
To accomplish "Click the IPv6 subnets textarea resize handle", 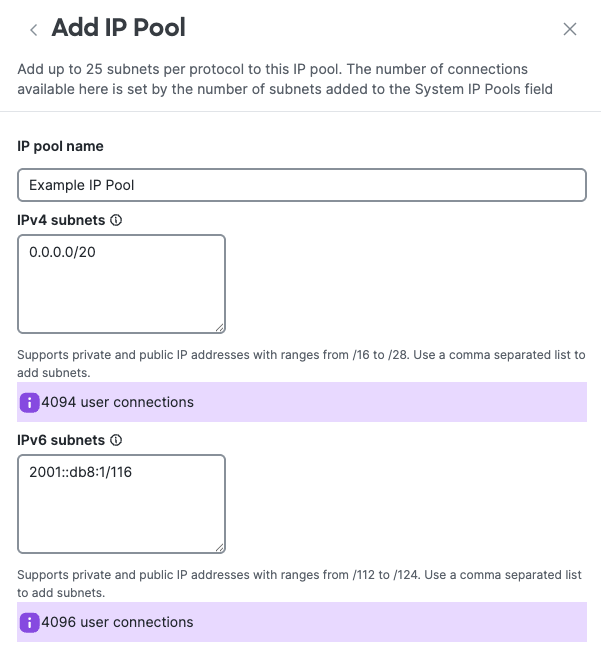I will tap(219, 546).
